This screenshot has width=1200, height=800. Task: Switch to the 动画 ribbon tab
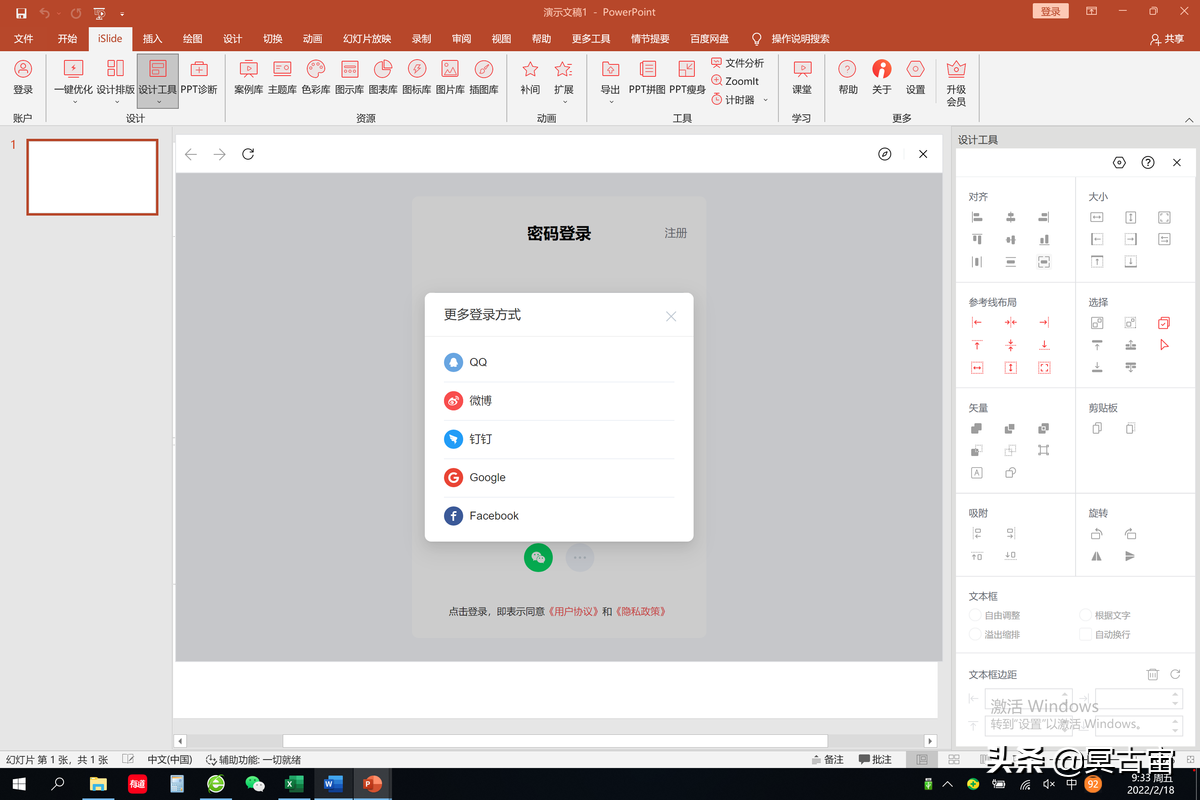click(313, 39)
